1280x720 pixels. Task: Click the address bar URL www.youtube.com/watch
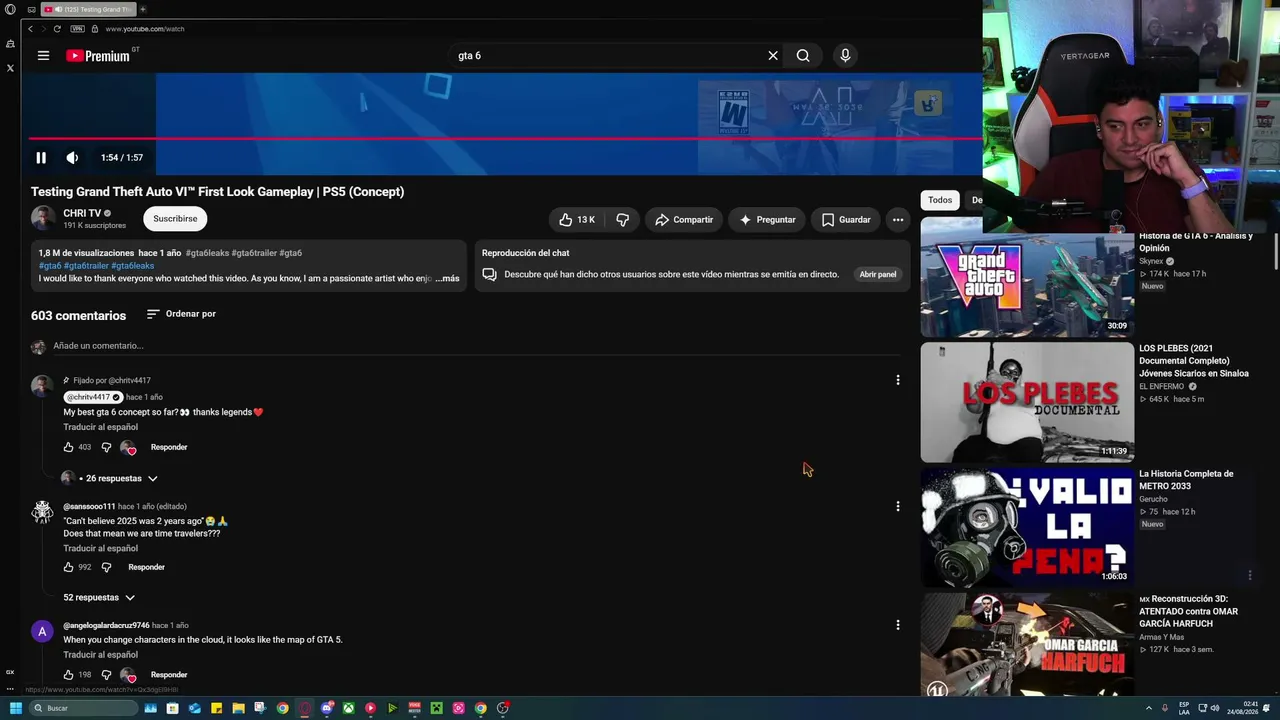[x=145, y=29]
